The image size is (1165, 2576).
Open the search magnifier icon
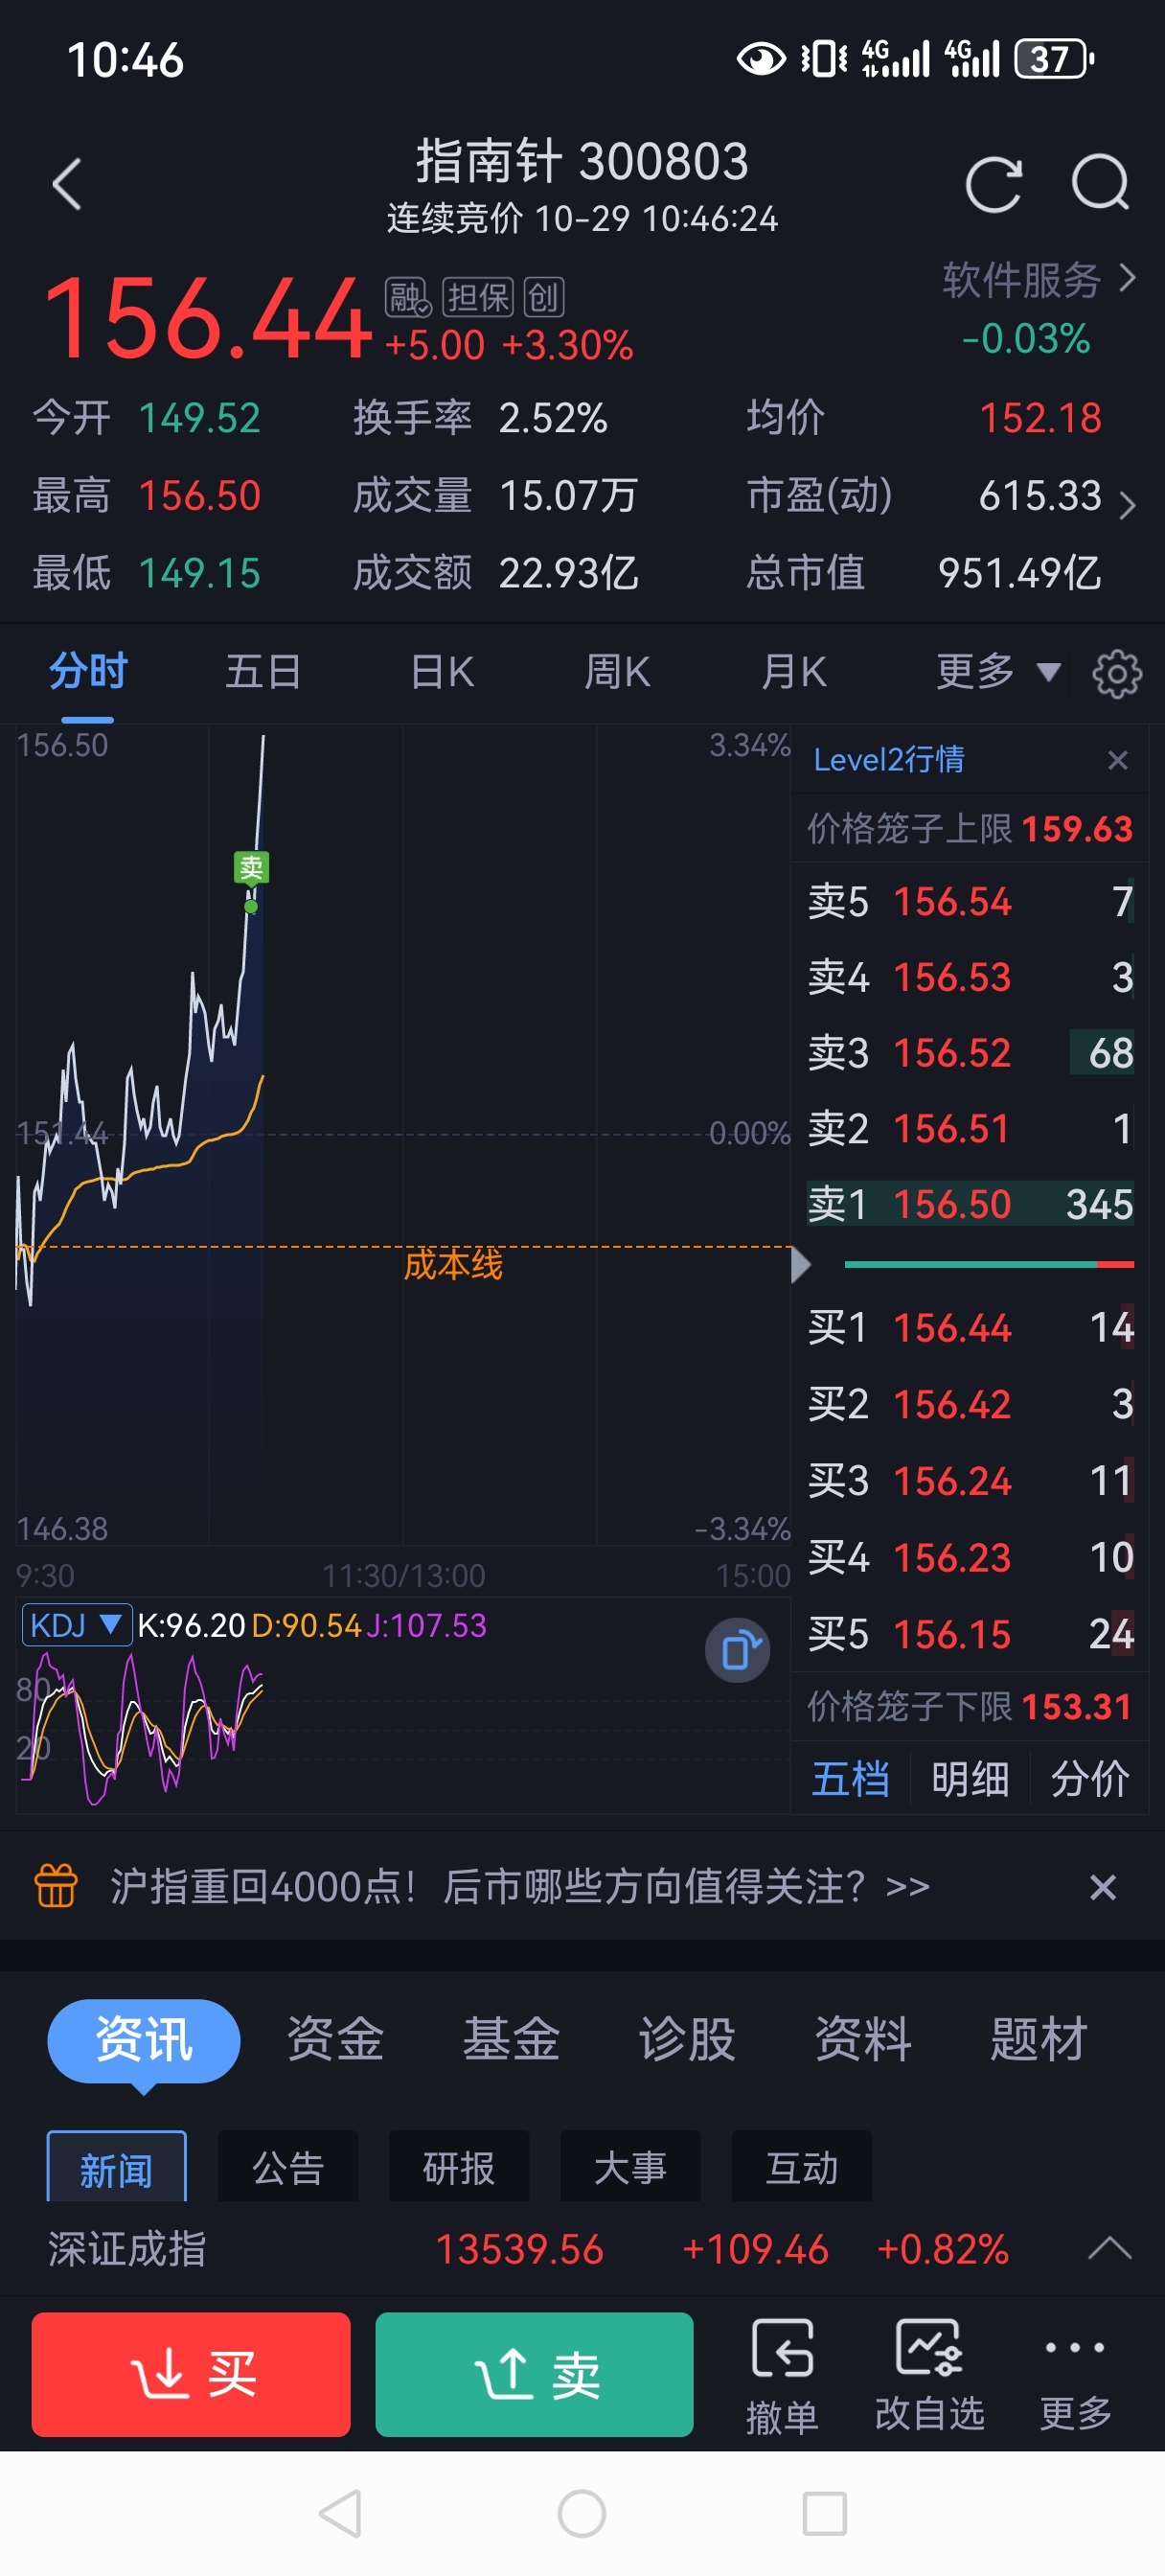coord(1101,183)
